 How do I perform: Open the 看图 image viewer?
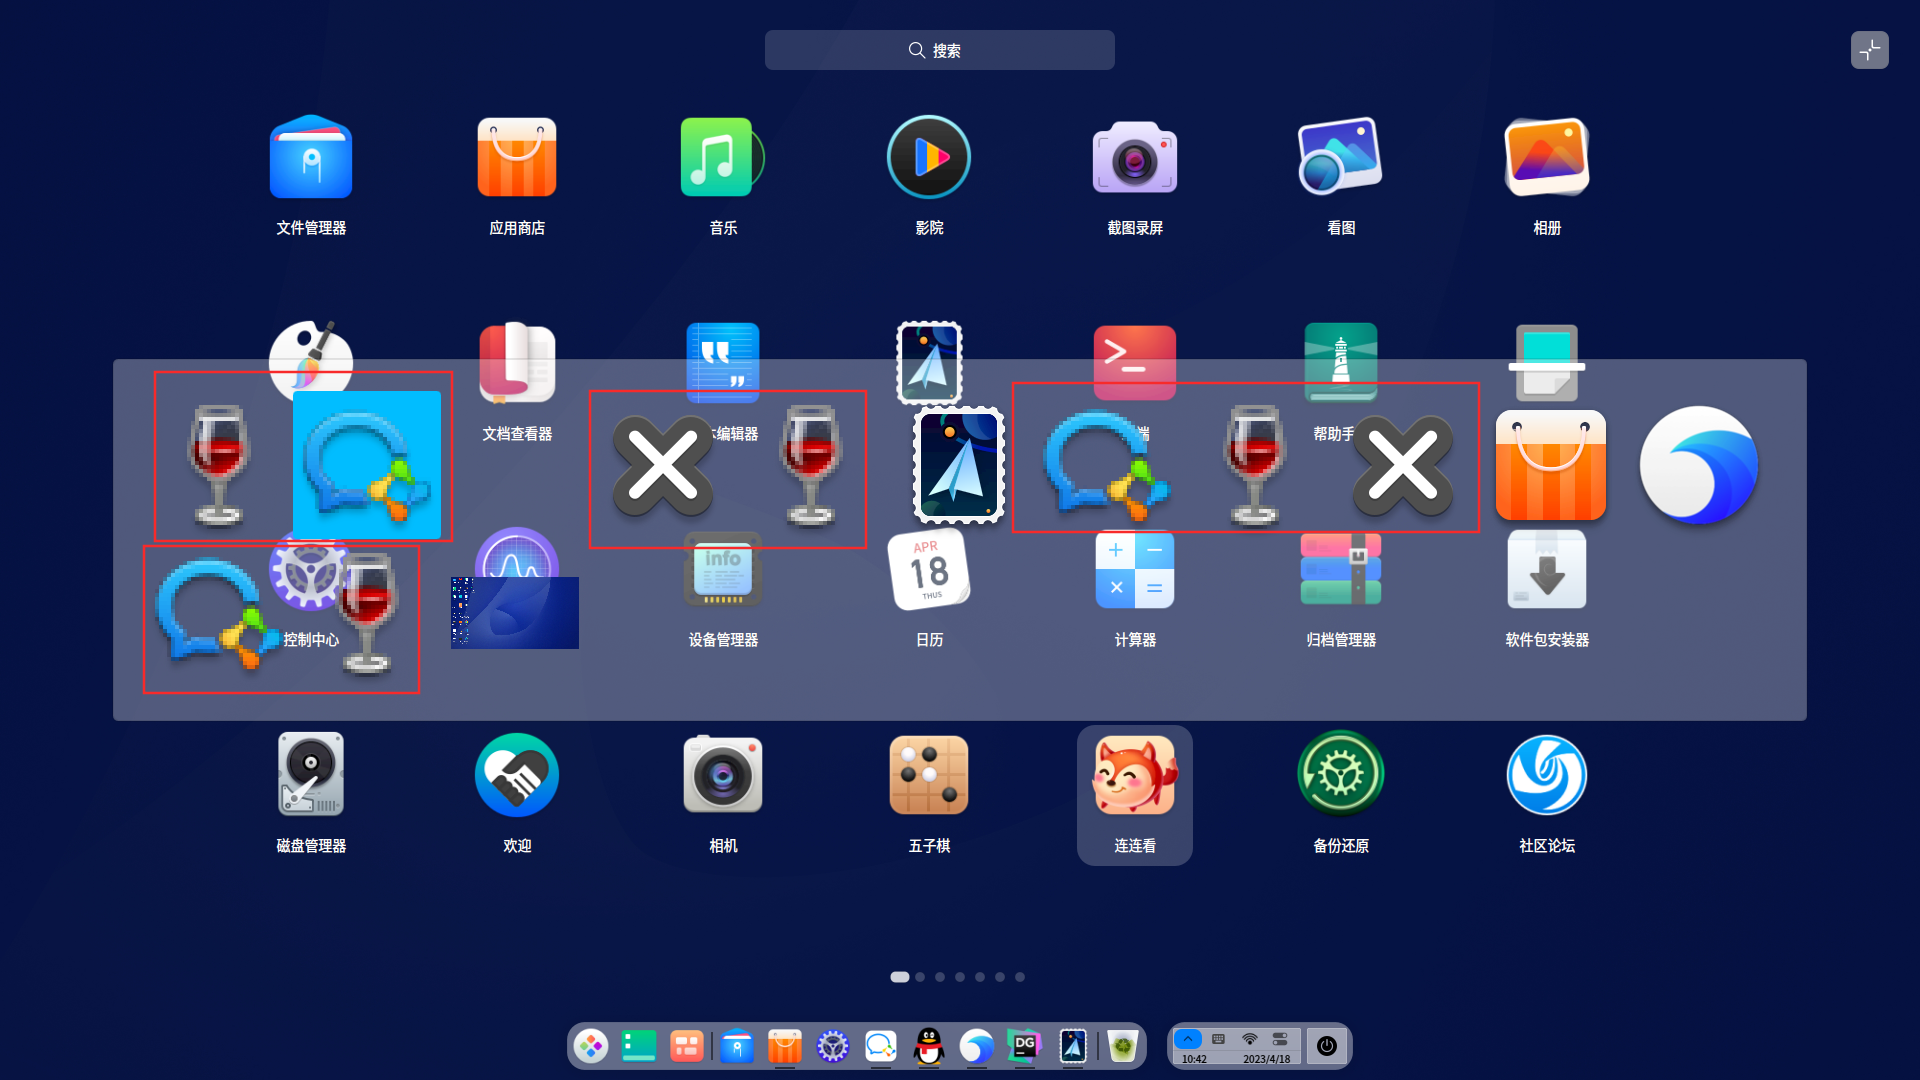[x=1341, y=158]
